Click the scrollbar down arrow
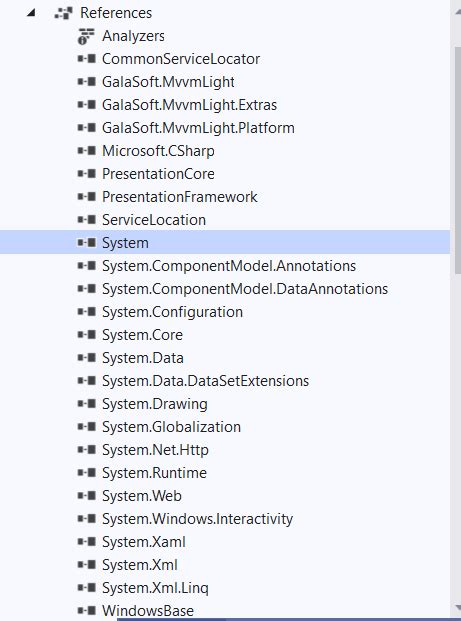The width and height of the screenshot is (461, 621). (457, 608)
